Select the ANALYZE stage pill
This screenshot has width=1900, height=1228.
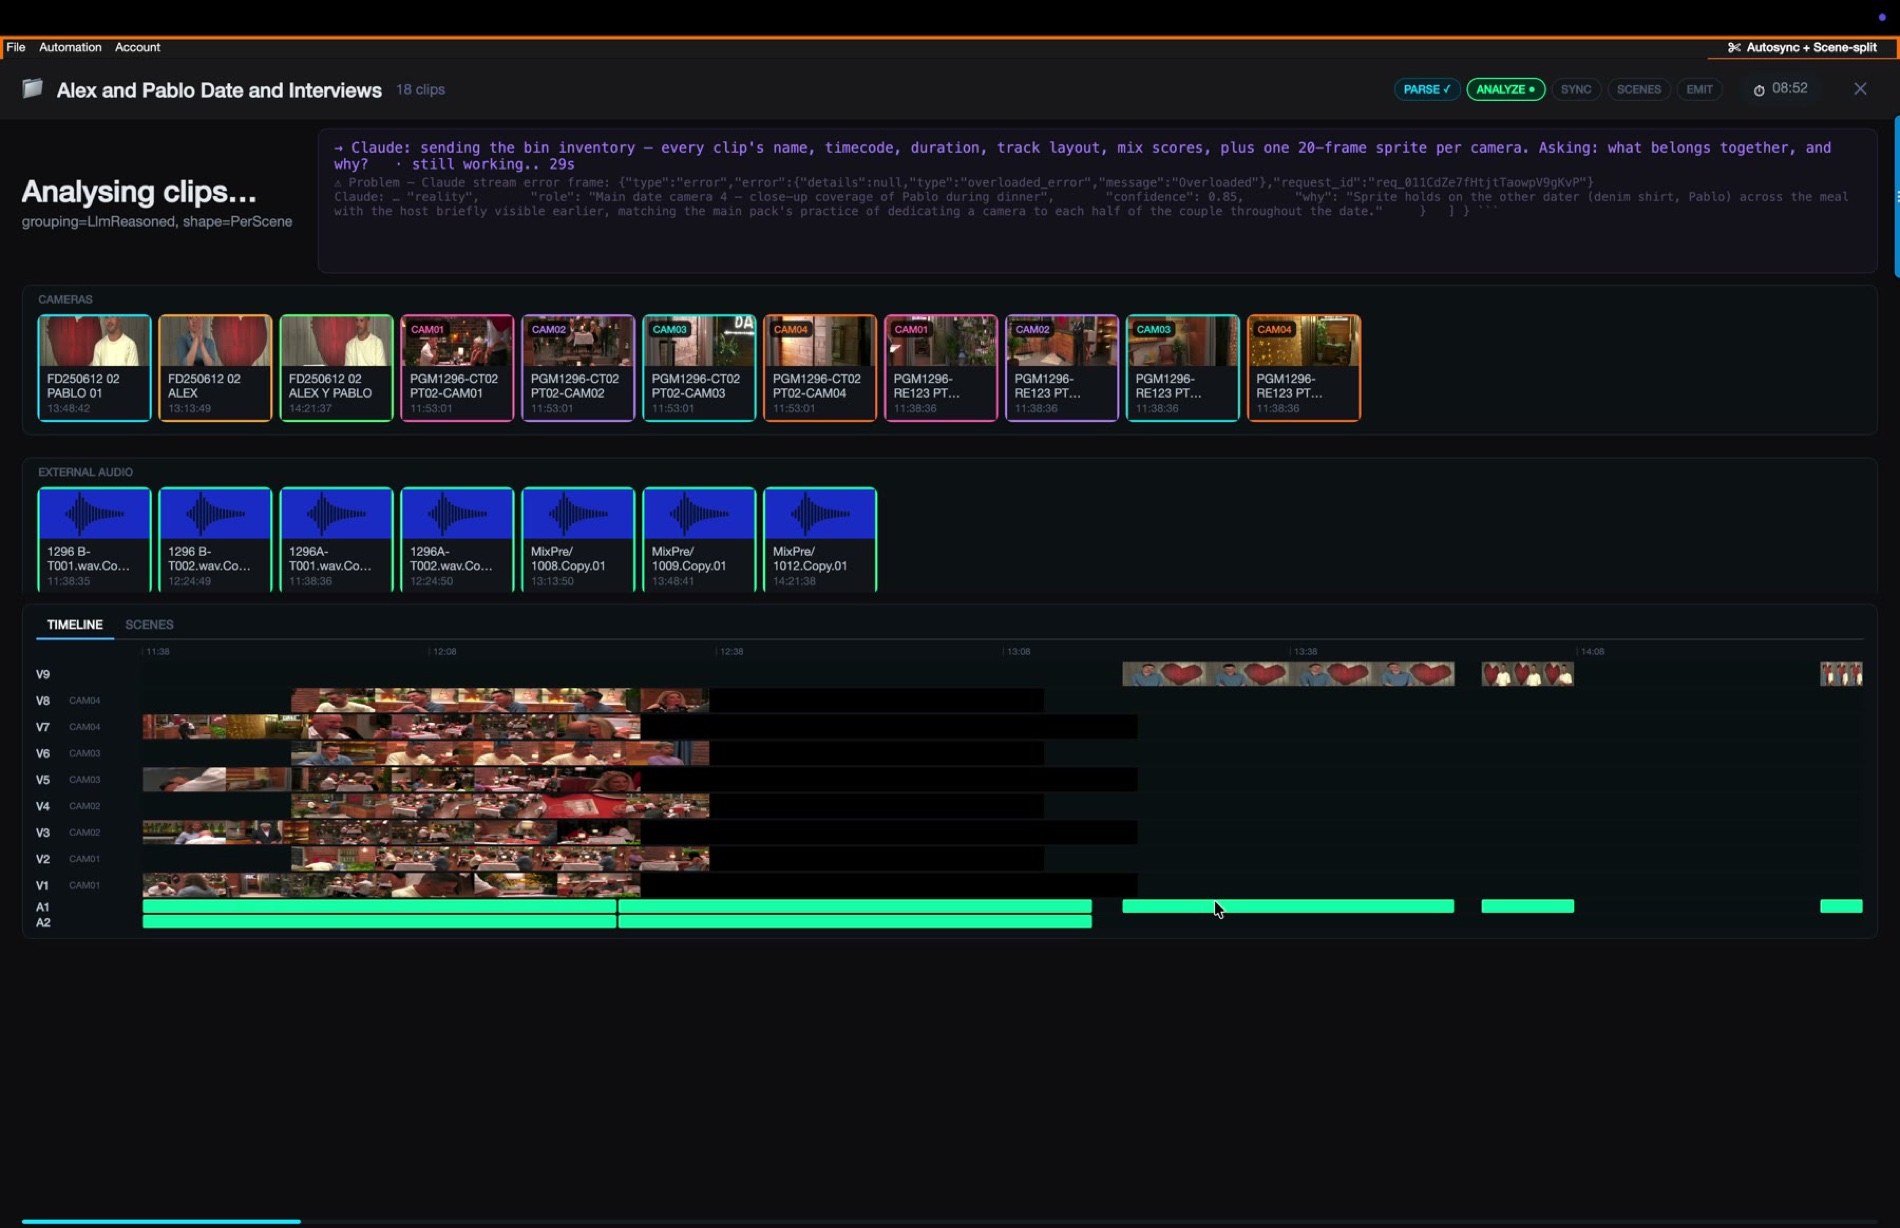pos(1505,89)
